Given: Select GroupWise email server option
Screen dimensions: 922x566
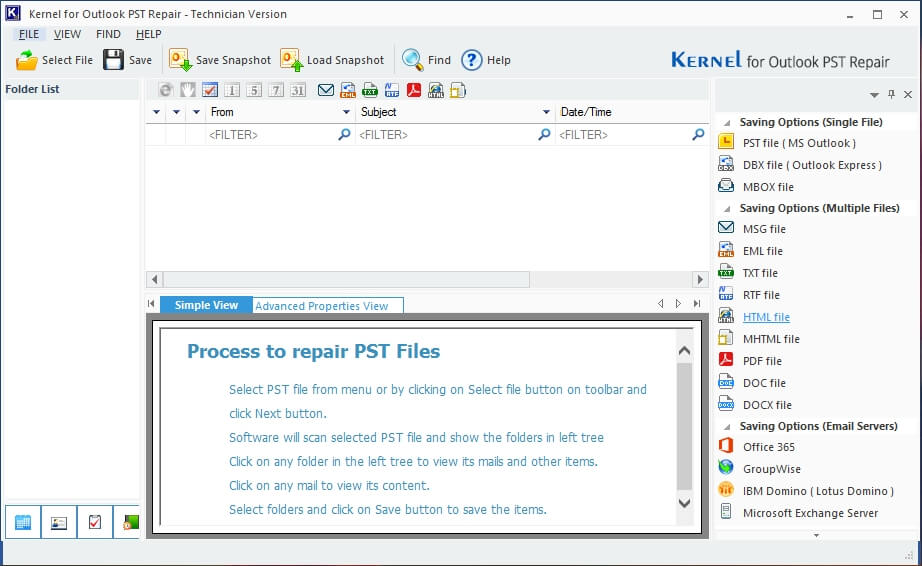Looking at the screenshot, I should pos(760,469).
